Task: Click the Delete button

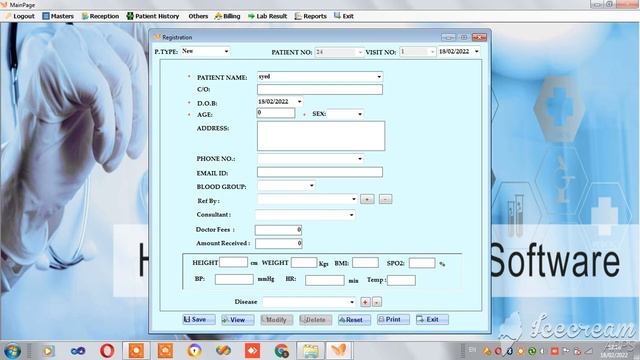Action: (315, 320)
